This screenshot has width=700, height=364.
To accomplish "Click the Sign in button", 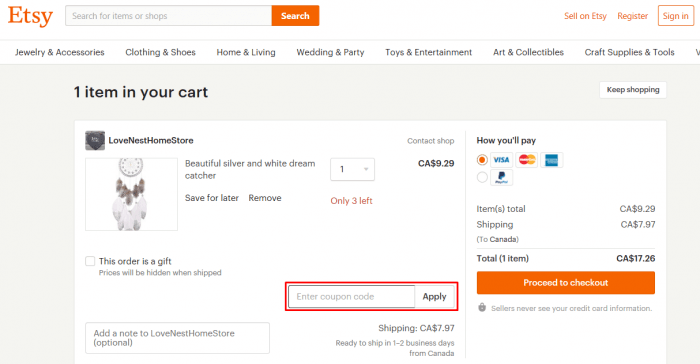I will [x=675, y=16].
